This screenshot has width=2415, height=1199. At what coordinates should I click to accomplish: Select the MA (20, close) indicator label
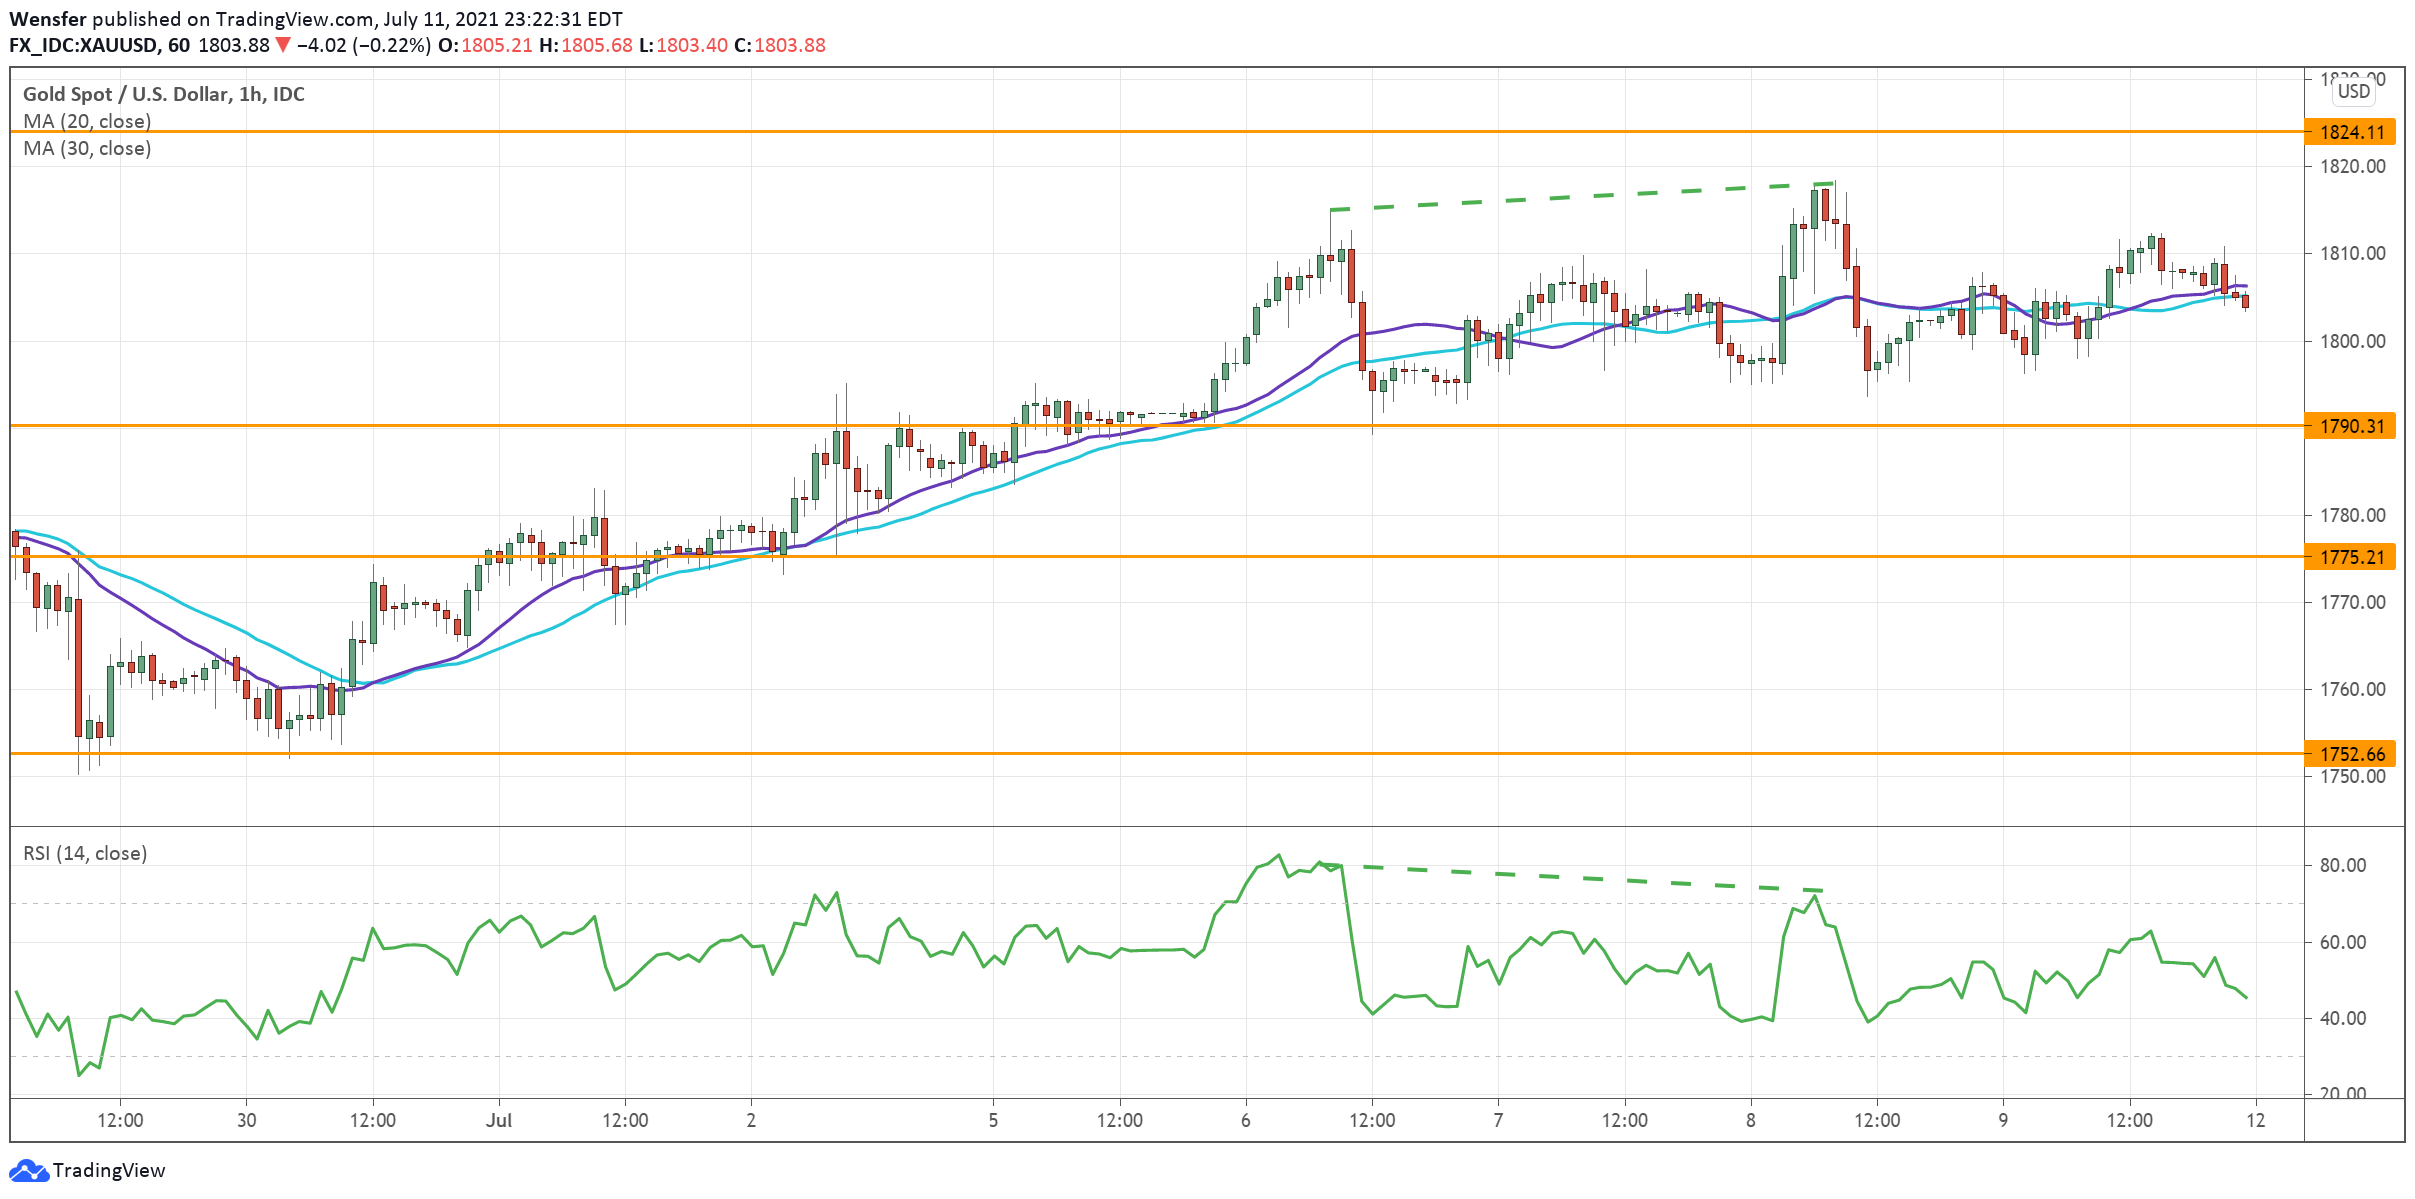click(87, 121)
